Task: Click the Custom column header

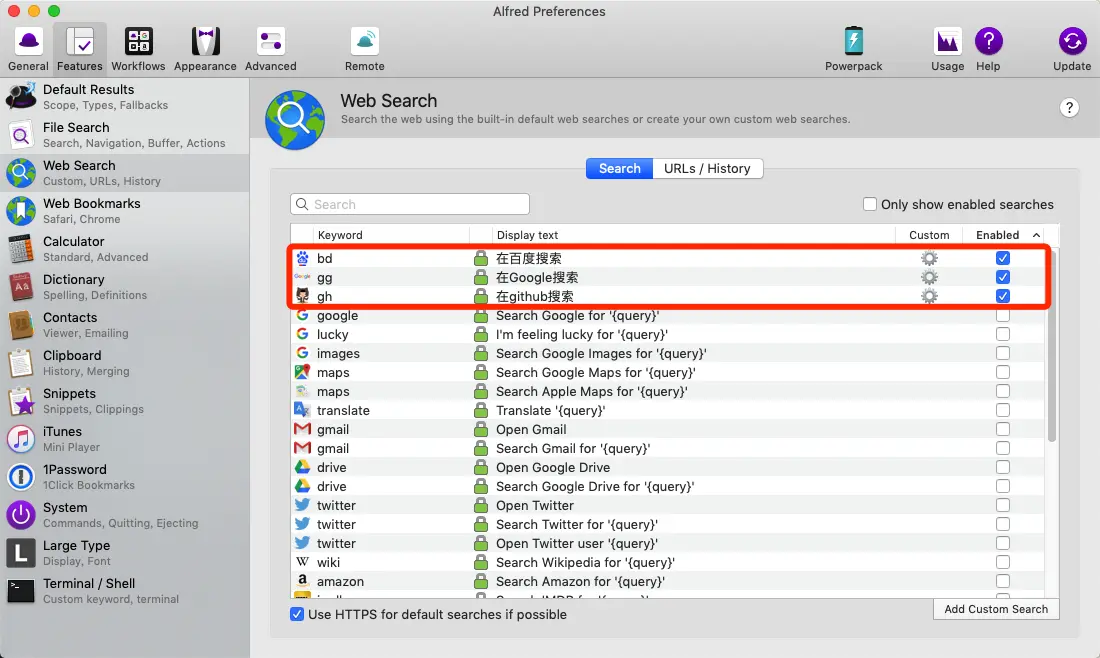Action: click(929, 235)
